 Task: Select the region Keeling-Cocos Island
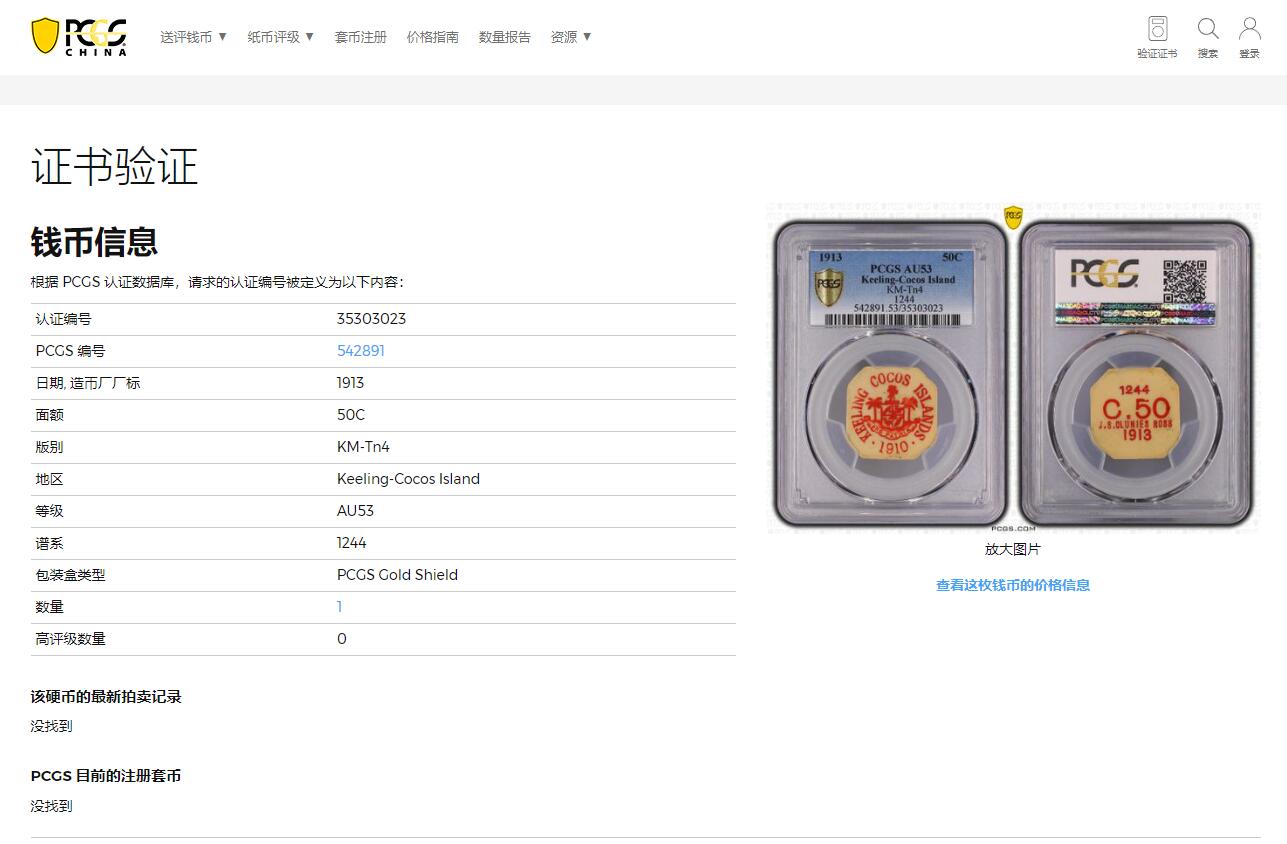408,479
